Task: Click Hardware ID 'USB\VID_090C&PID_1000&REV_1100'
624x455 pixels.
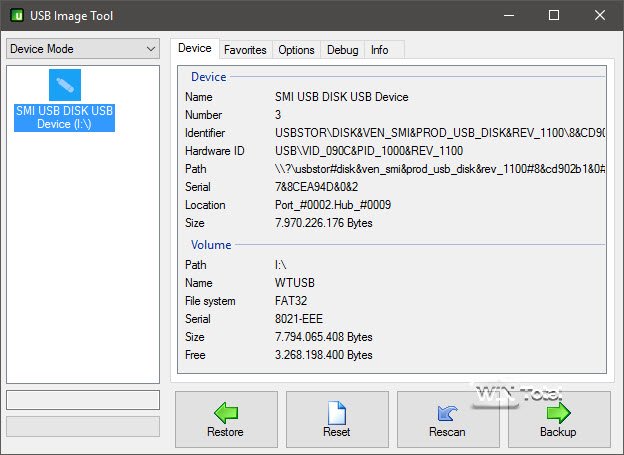Action: 369,151
